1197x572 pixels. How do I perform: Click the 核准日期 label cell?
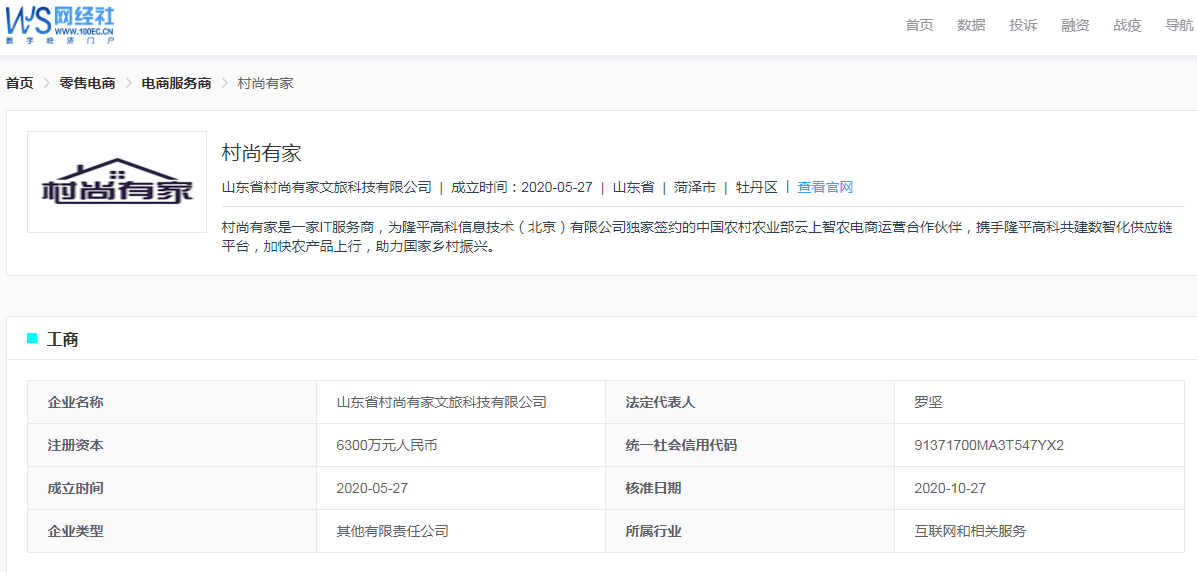coord(750,488)
